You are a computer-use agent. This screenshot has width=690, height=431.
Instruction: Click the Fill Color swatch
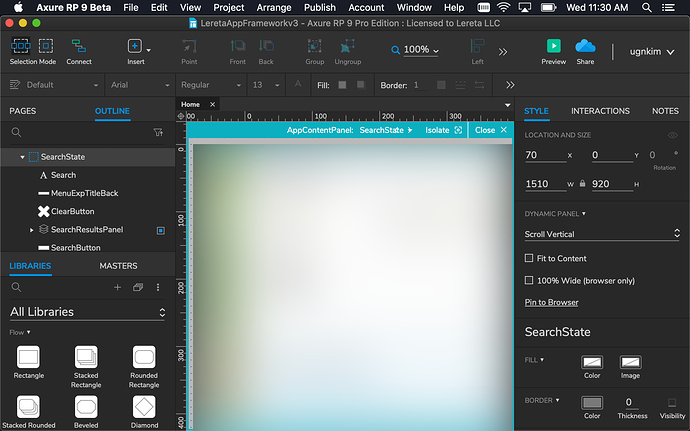(x=592, y=362)
